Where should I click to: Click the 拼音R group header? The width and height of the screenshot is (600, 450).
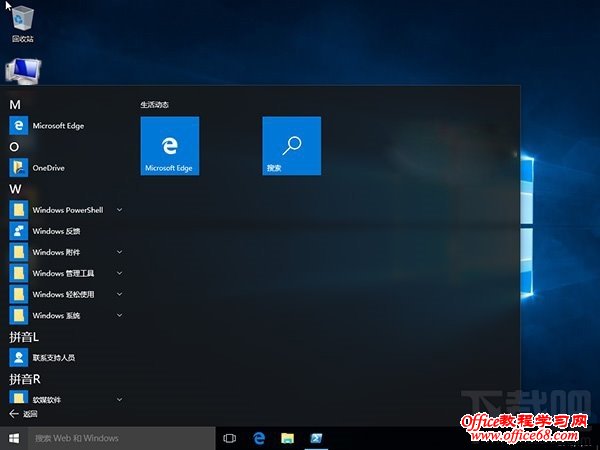[24, 379]
